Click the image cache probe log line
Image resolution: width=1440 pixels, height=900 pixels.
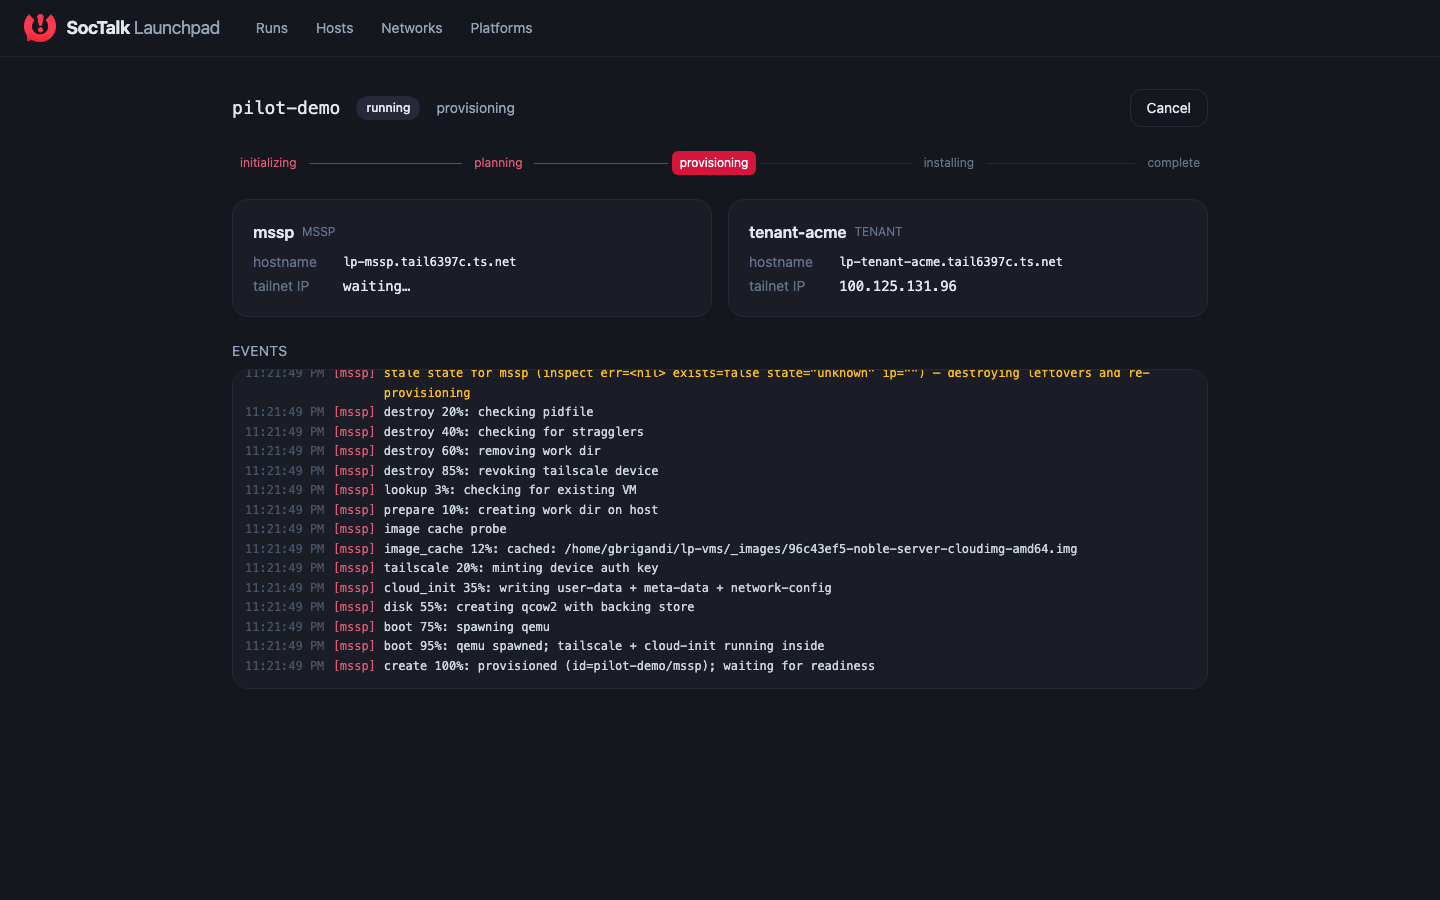720,529
